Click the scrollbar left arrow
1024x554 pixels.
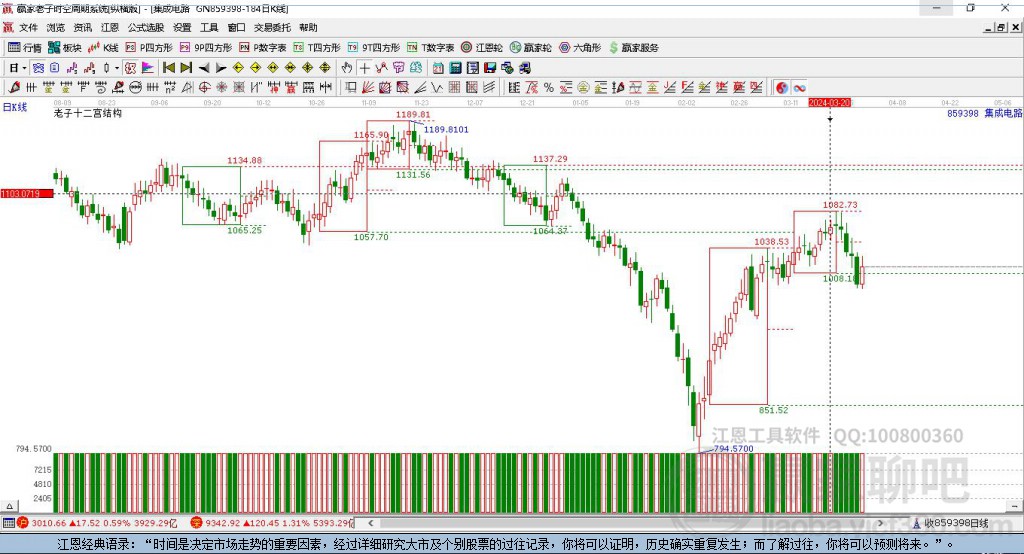(371, 523)
